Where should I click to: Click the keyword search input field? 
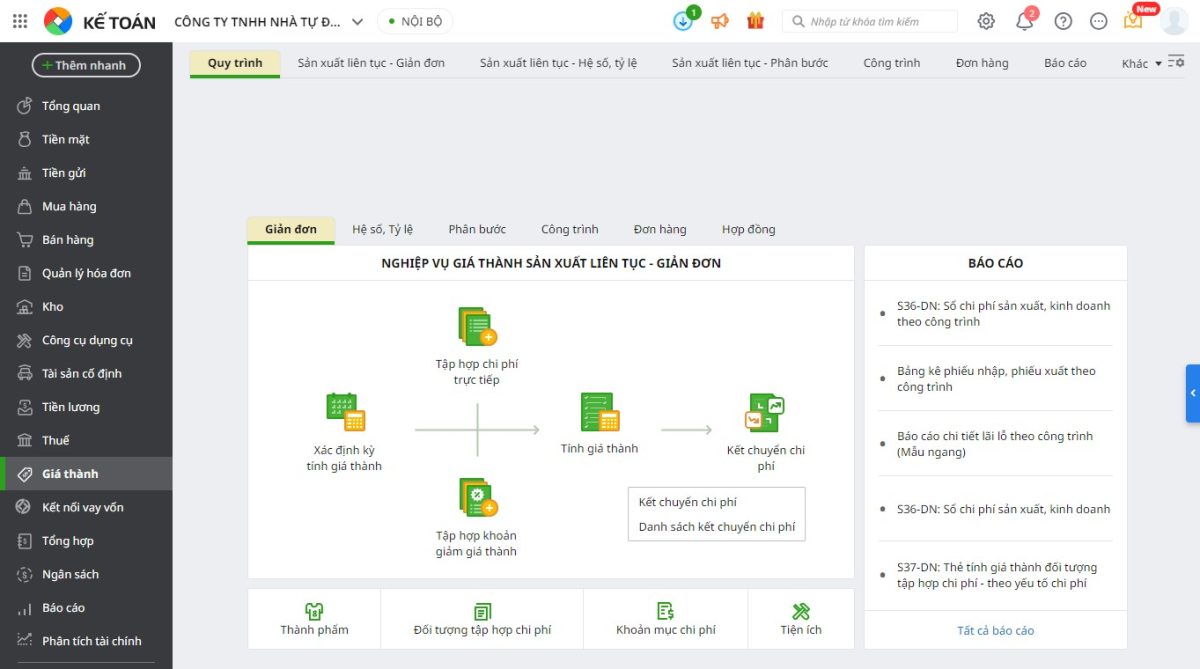[x=875, y=21]
